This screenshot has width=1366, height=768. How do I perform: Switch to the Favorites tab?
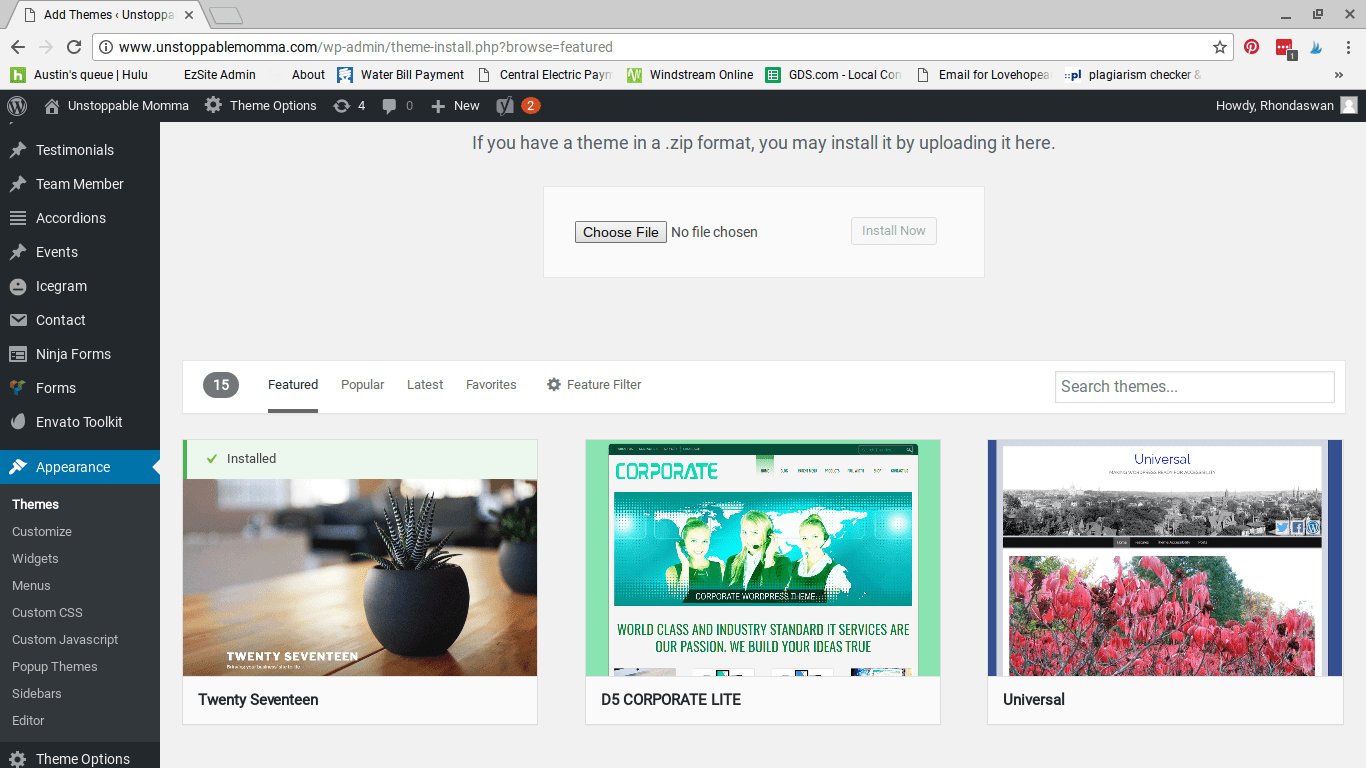pos(491,385)
